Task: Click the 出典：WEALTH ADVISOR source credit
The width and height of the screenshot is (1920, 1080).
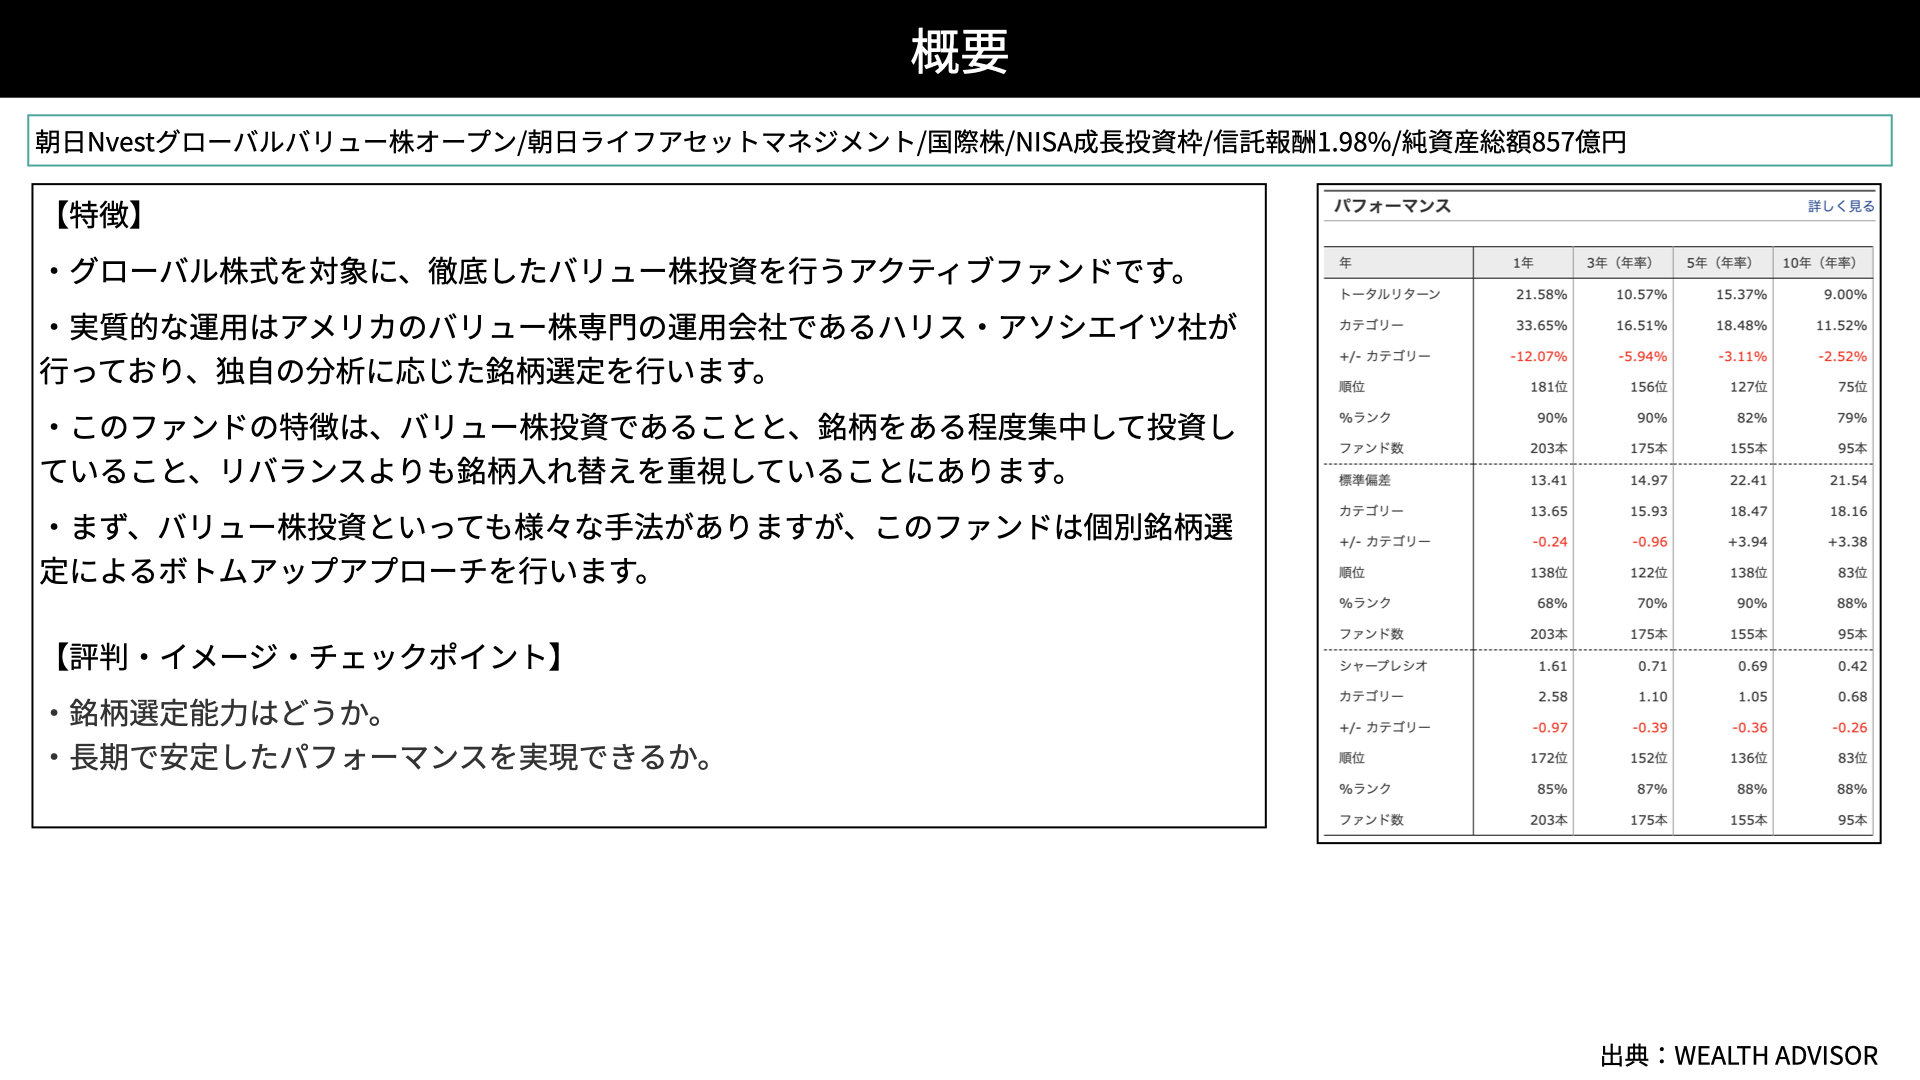Action: pos(1739,1056)
